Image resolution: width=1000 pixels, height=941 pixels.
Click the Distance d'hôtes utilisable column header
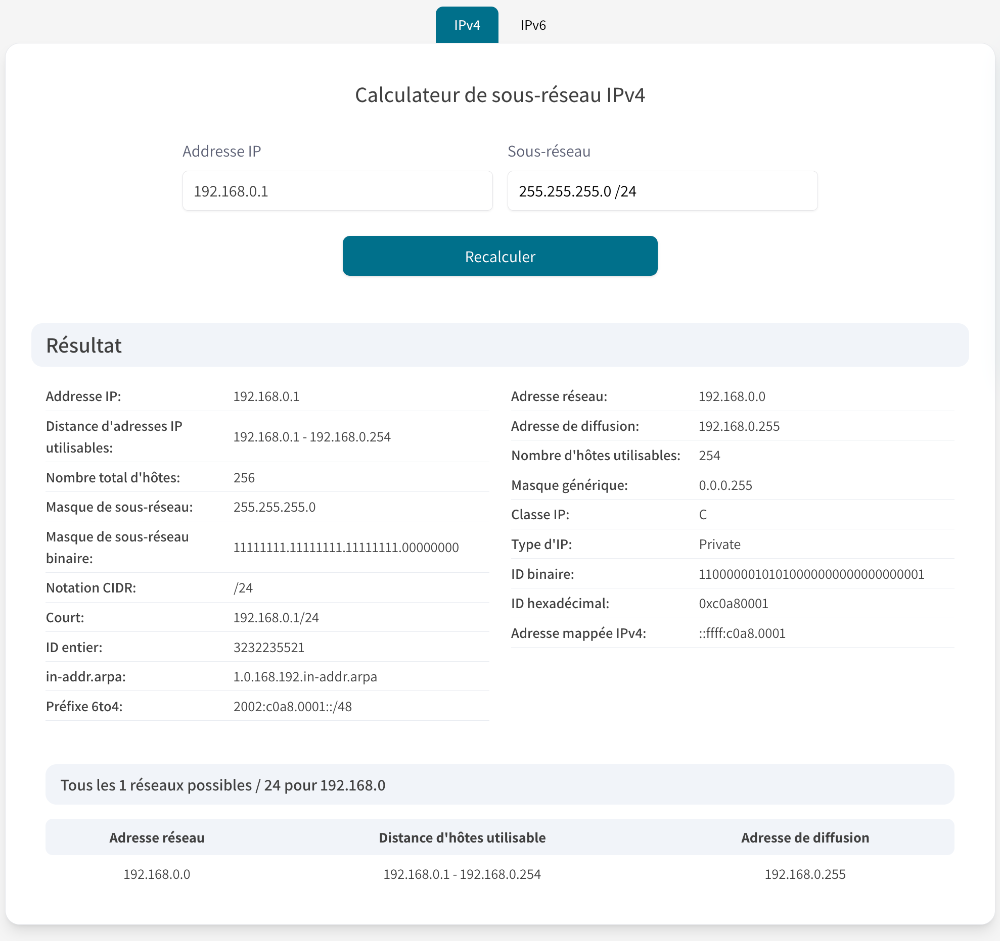(x=462, y=838)
